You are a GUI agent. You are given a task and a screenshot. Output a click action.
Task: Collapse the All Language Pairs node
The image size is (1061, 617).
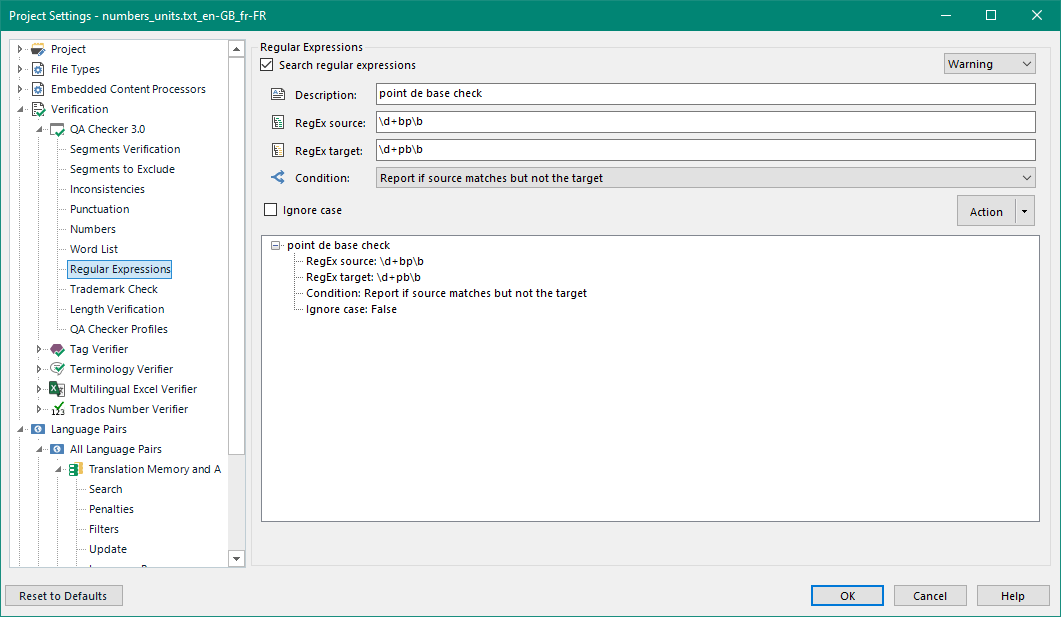pos(39,449)
